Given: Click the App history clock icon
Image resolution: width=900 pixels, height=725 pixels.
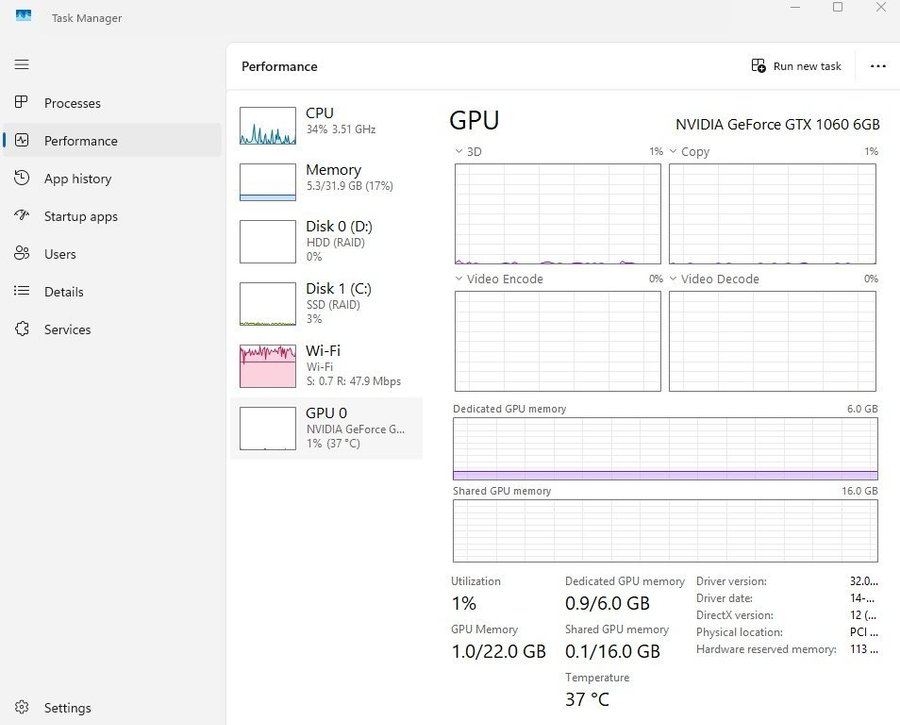Looking at the screenshot, I should pyautogui.click(x=21, y=179).
